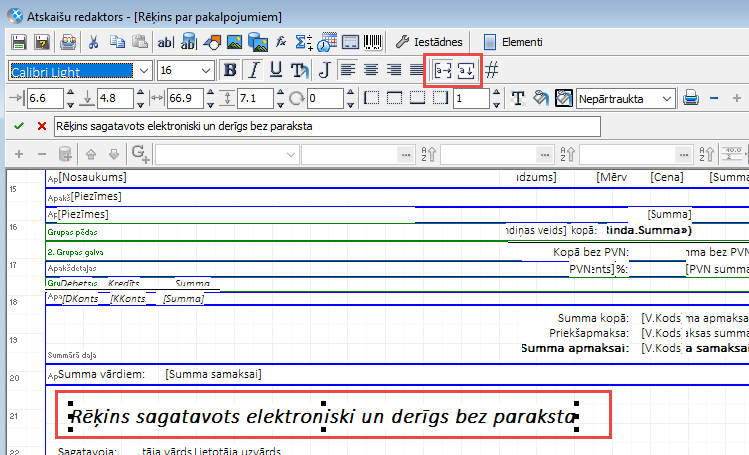Insert a picture element
This screenshot has height=455, width=749.
[235, 42]
